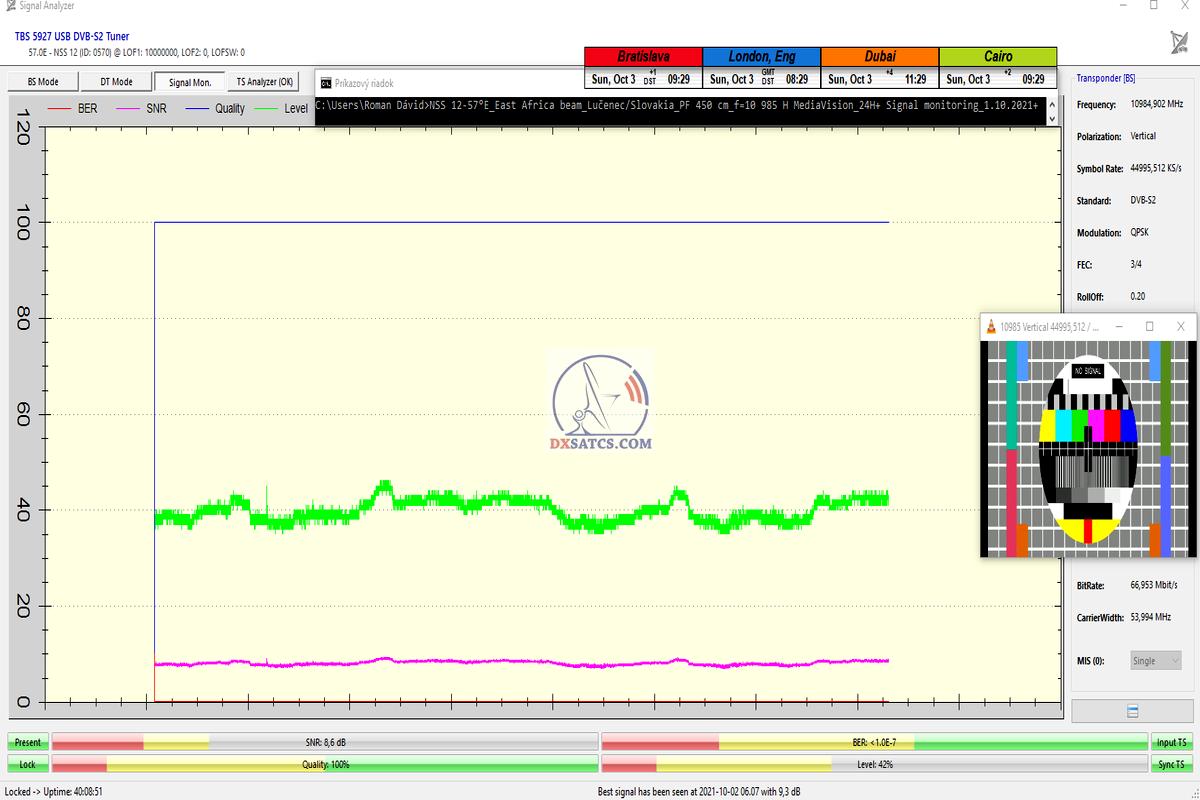Click the list icon button below MIS
The image size is (1200, 800).
(x=1132, y=711)
